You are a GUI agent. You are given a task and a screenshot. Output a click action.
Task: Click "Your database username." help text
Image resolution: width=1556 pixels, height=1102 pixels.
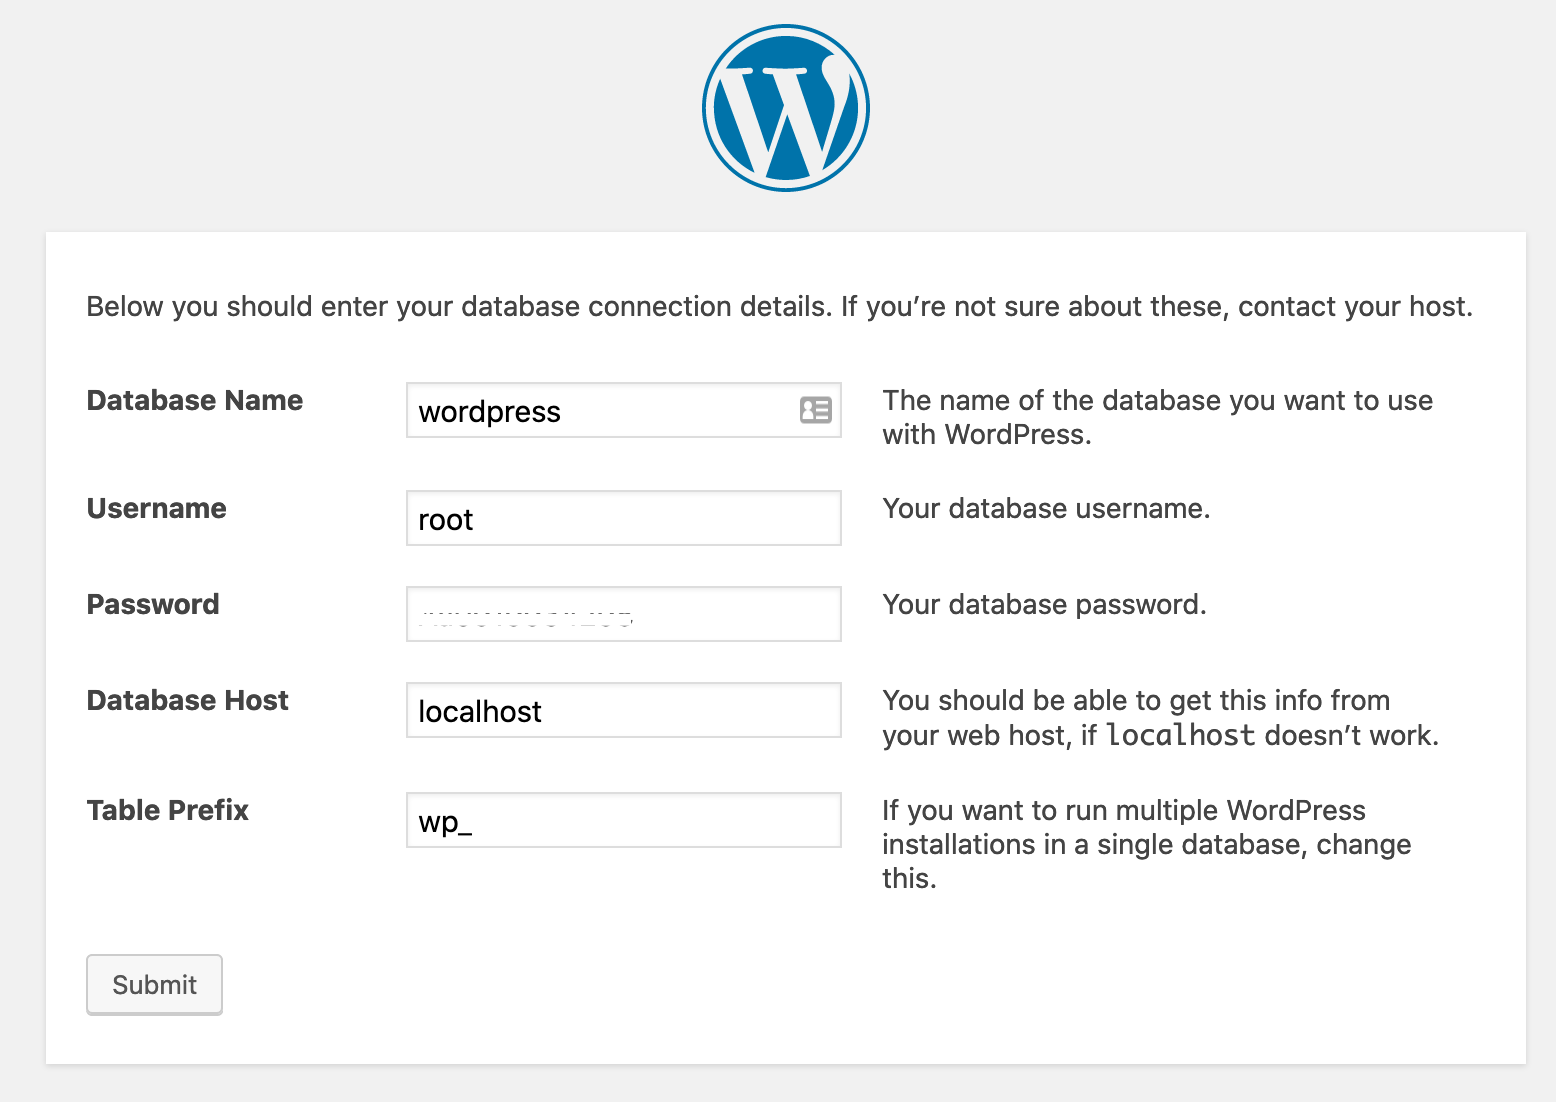[1046, 508]
